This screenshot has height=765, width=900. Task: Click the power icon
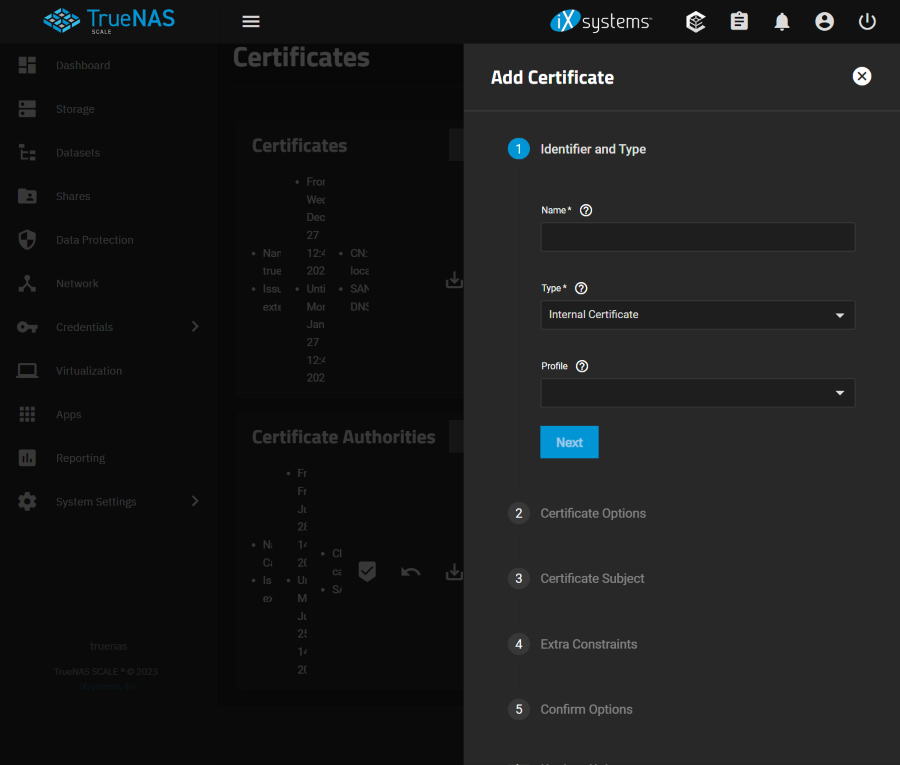(867, 21)
